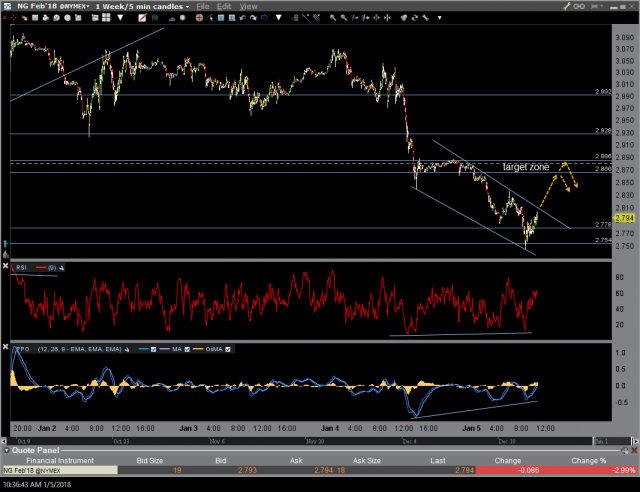Click the time scrollbar left arrow

coord(4,441)
